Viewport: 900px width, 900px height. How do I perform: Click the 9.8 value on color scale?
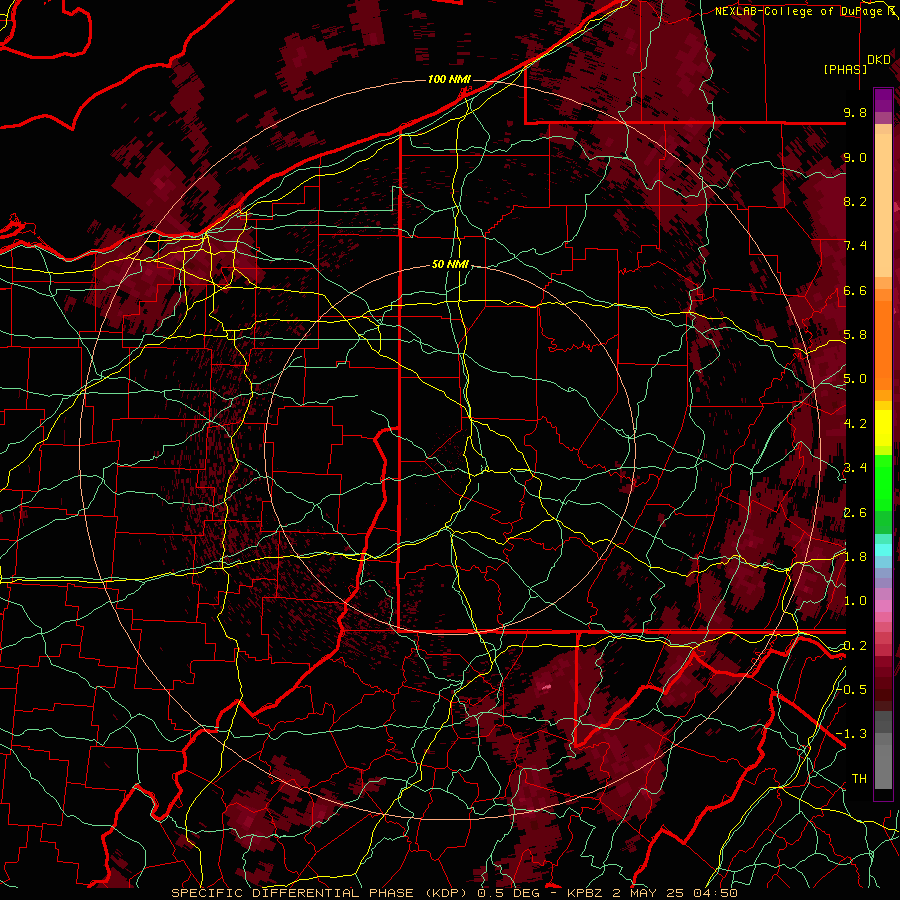(x=855, y=112)
